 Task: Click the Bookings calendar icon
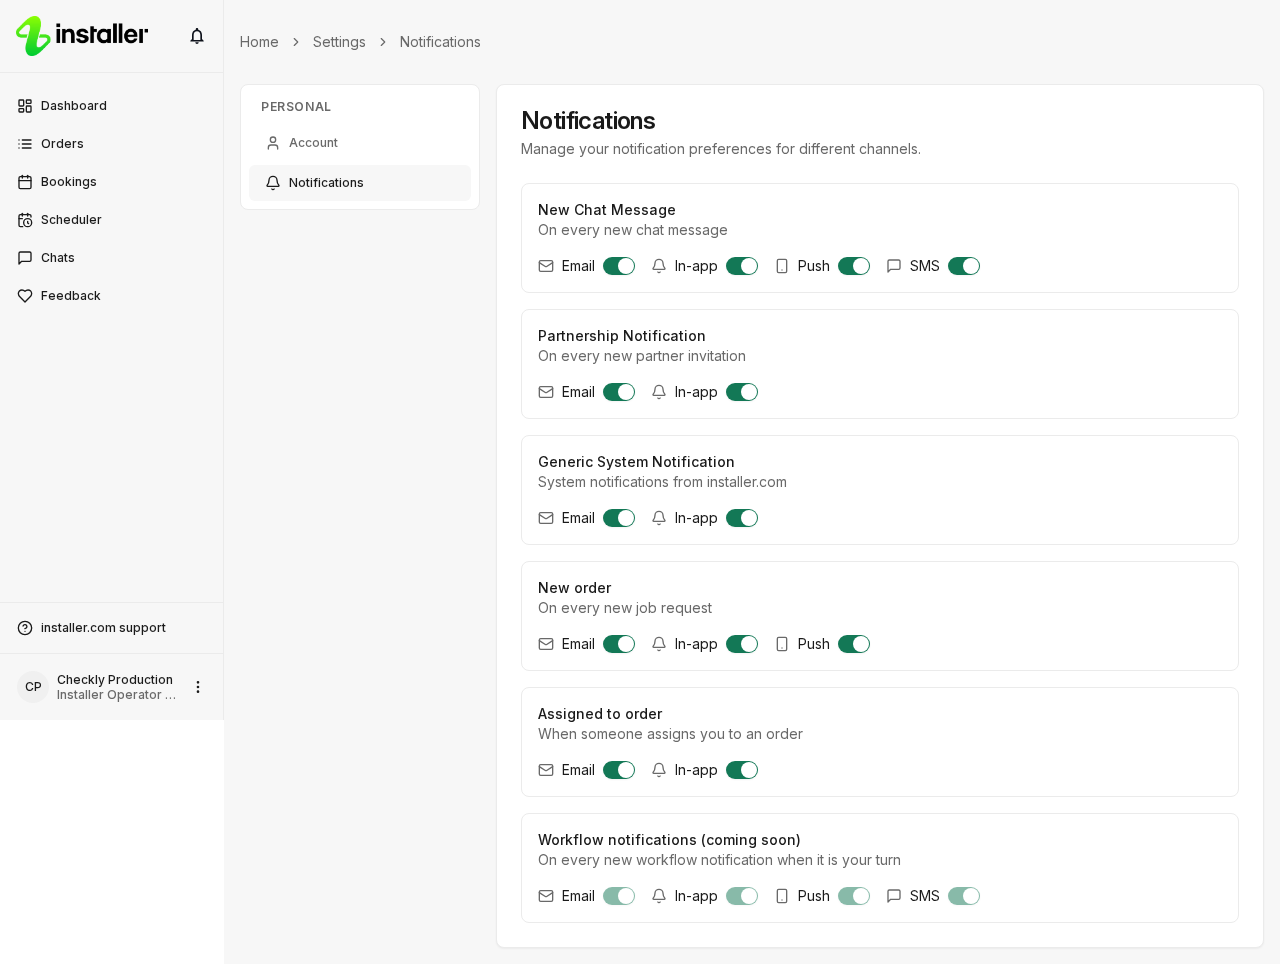coord(25,182)
